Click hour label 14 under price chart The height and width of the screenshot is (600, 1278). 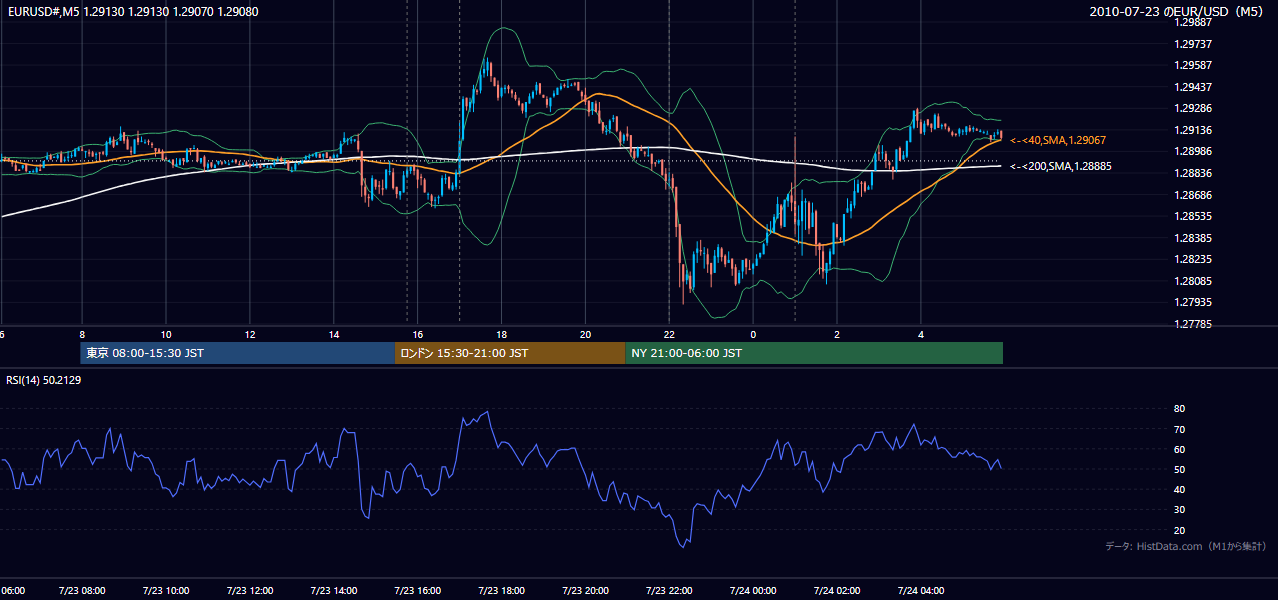click(x=334, y=334)
